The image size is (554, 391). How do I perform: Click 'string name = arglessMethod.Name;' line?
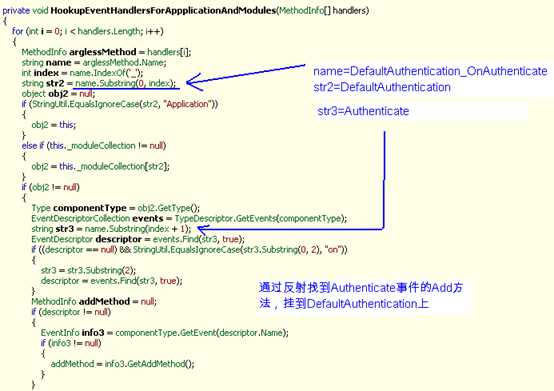(94, 63)
